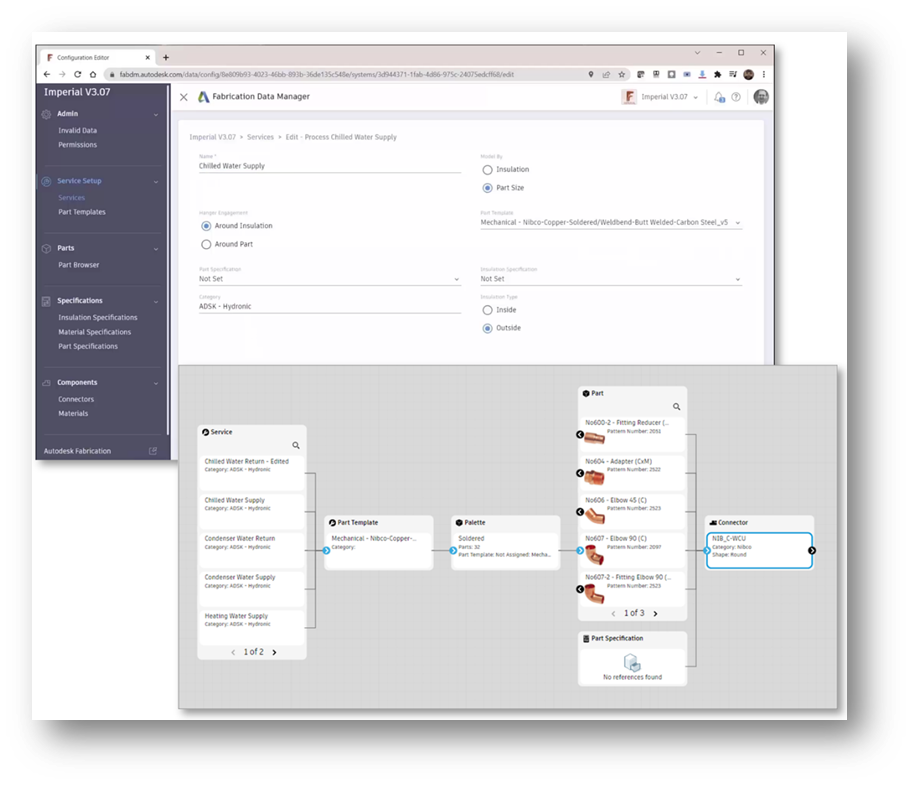The height and width of the screenshot is (785, 912).
Task: Bookmark this page with the star icon
Action: (622, 74)
